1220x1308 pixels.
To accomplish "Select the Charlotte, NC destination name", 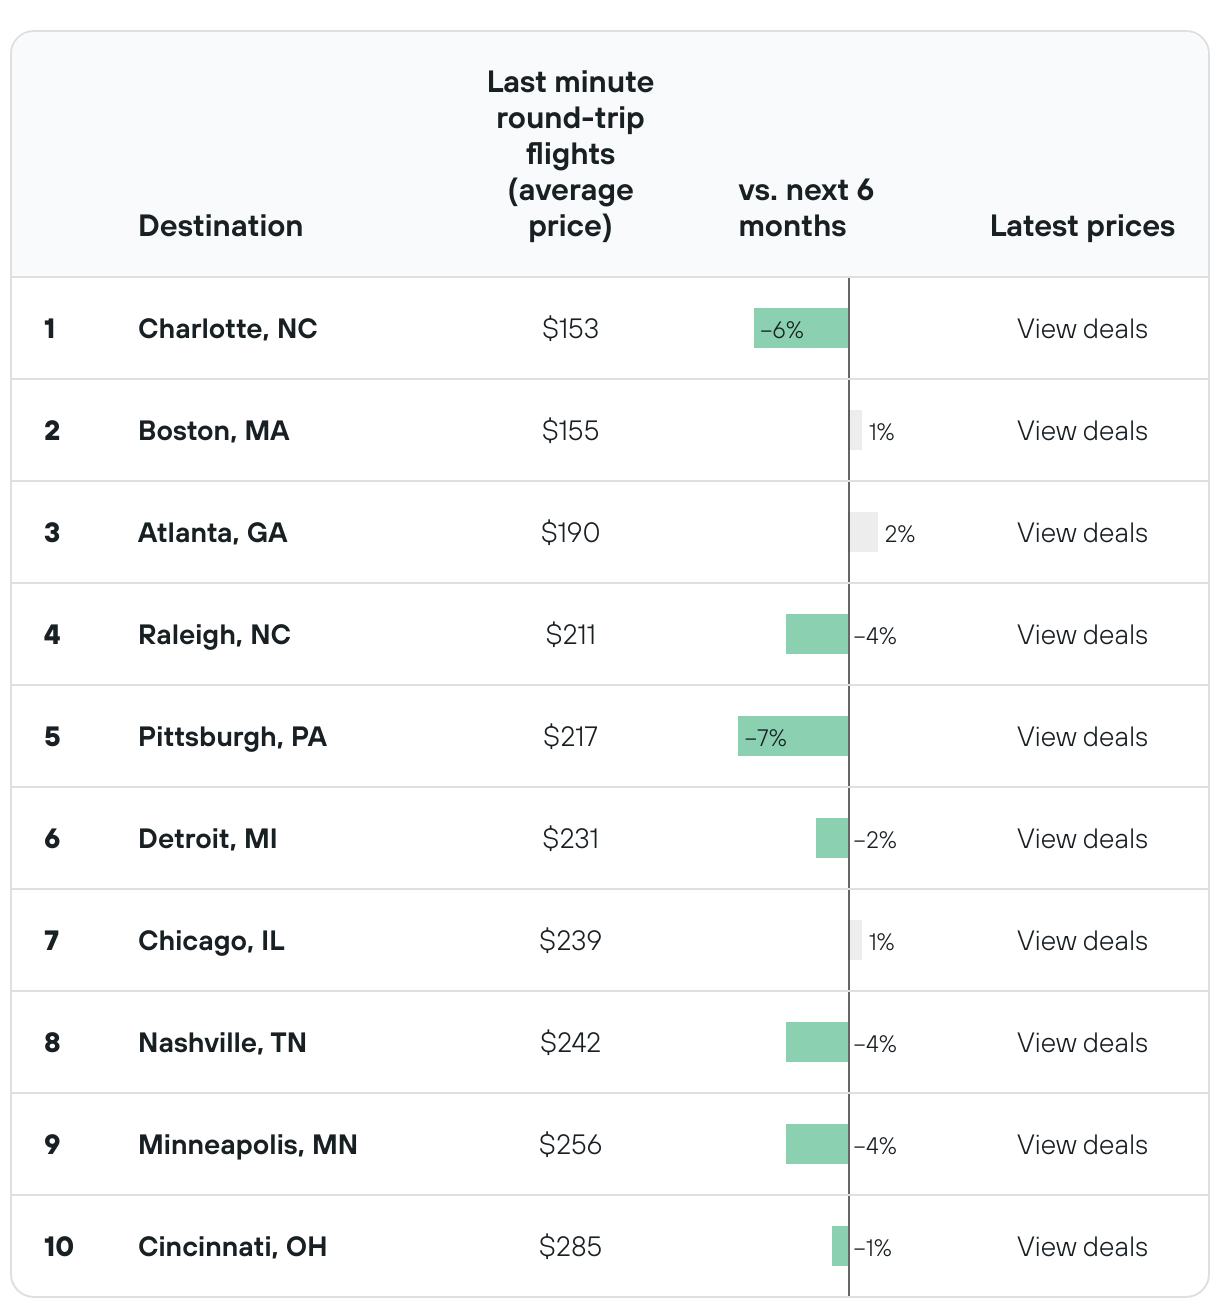I will tap(227, 329).
